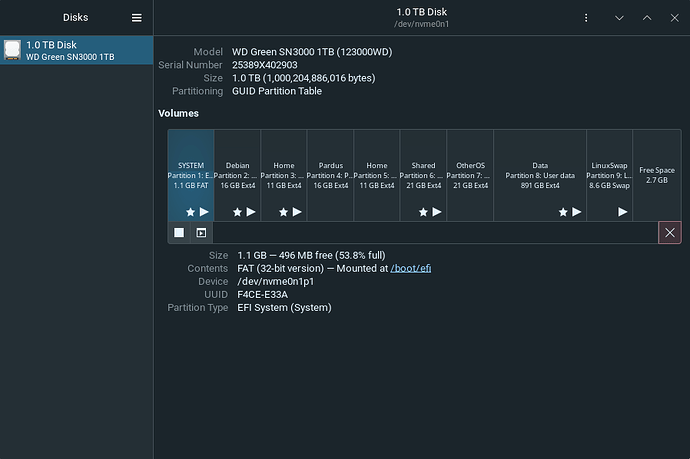Screen dimensions: 690x459
Task: Click the play icon on Home Partition 3
Action: click(x=297, y=212)
